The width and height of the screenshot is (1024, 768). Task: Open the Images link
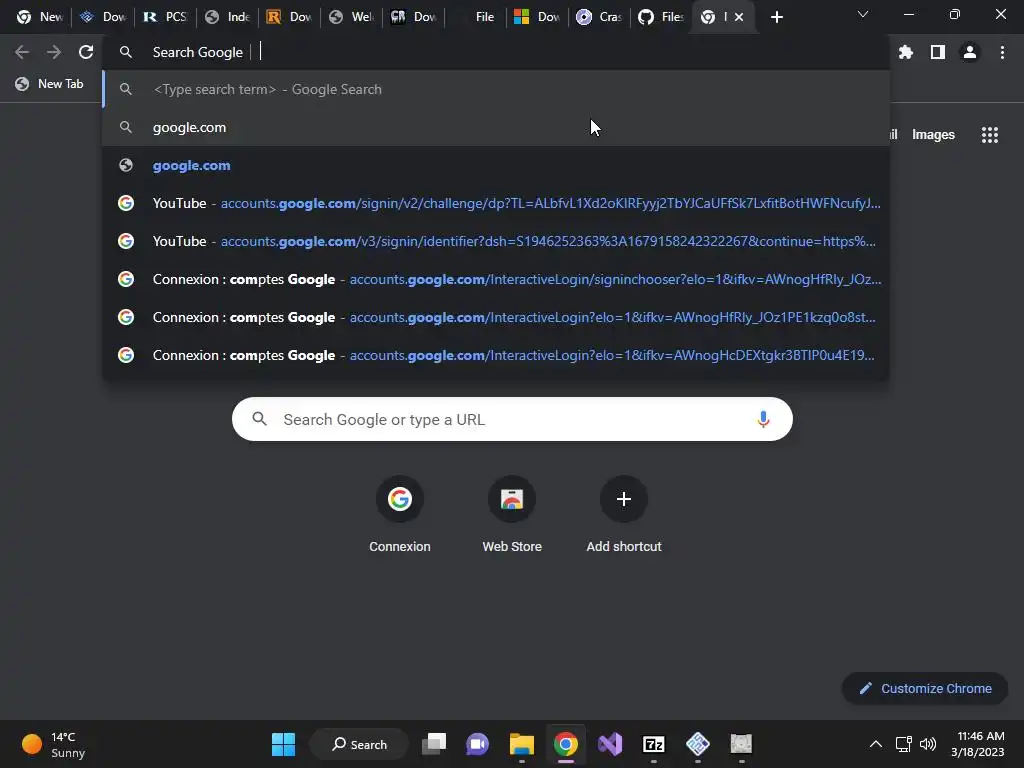point(933,135)
